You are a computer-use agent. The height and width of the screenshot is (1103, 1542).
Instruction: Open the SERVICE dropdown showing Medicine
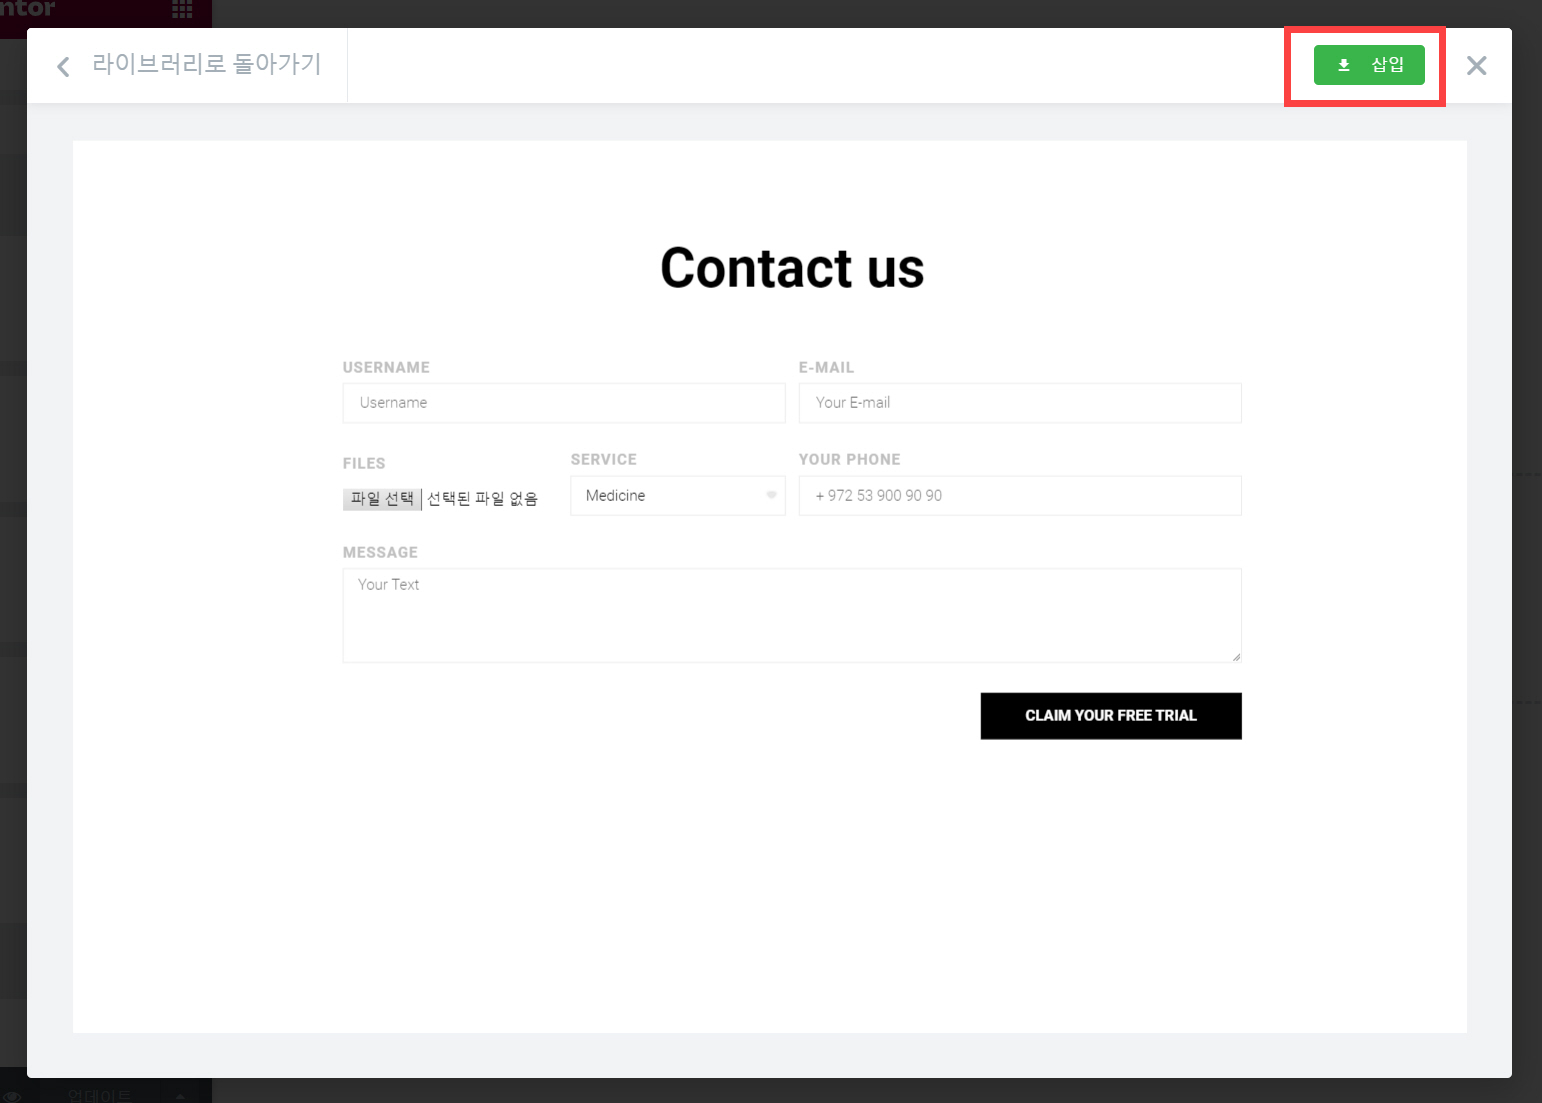[x=677, y=495]
